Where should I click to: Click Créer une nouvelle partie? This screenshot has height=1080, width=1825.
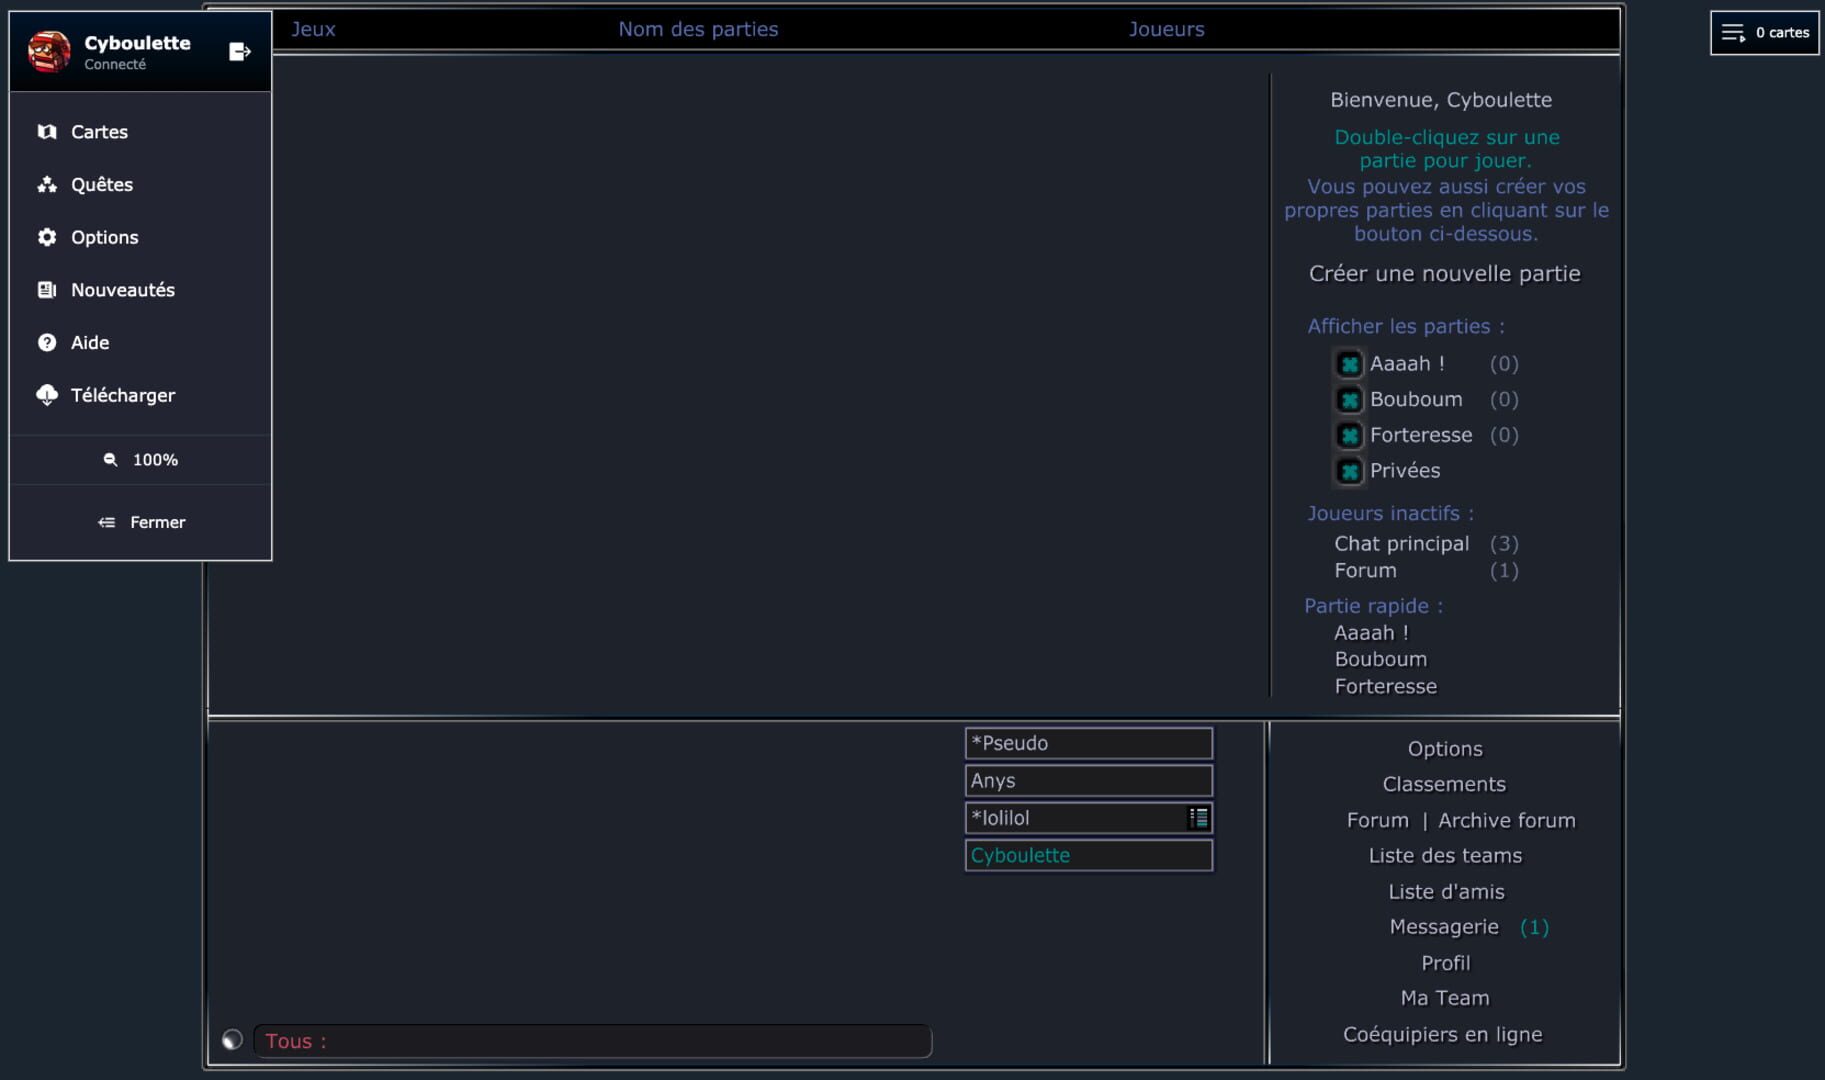point(1444,274)
